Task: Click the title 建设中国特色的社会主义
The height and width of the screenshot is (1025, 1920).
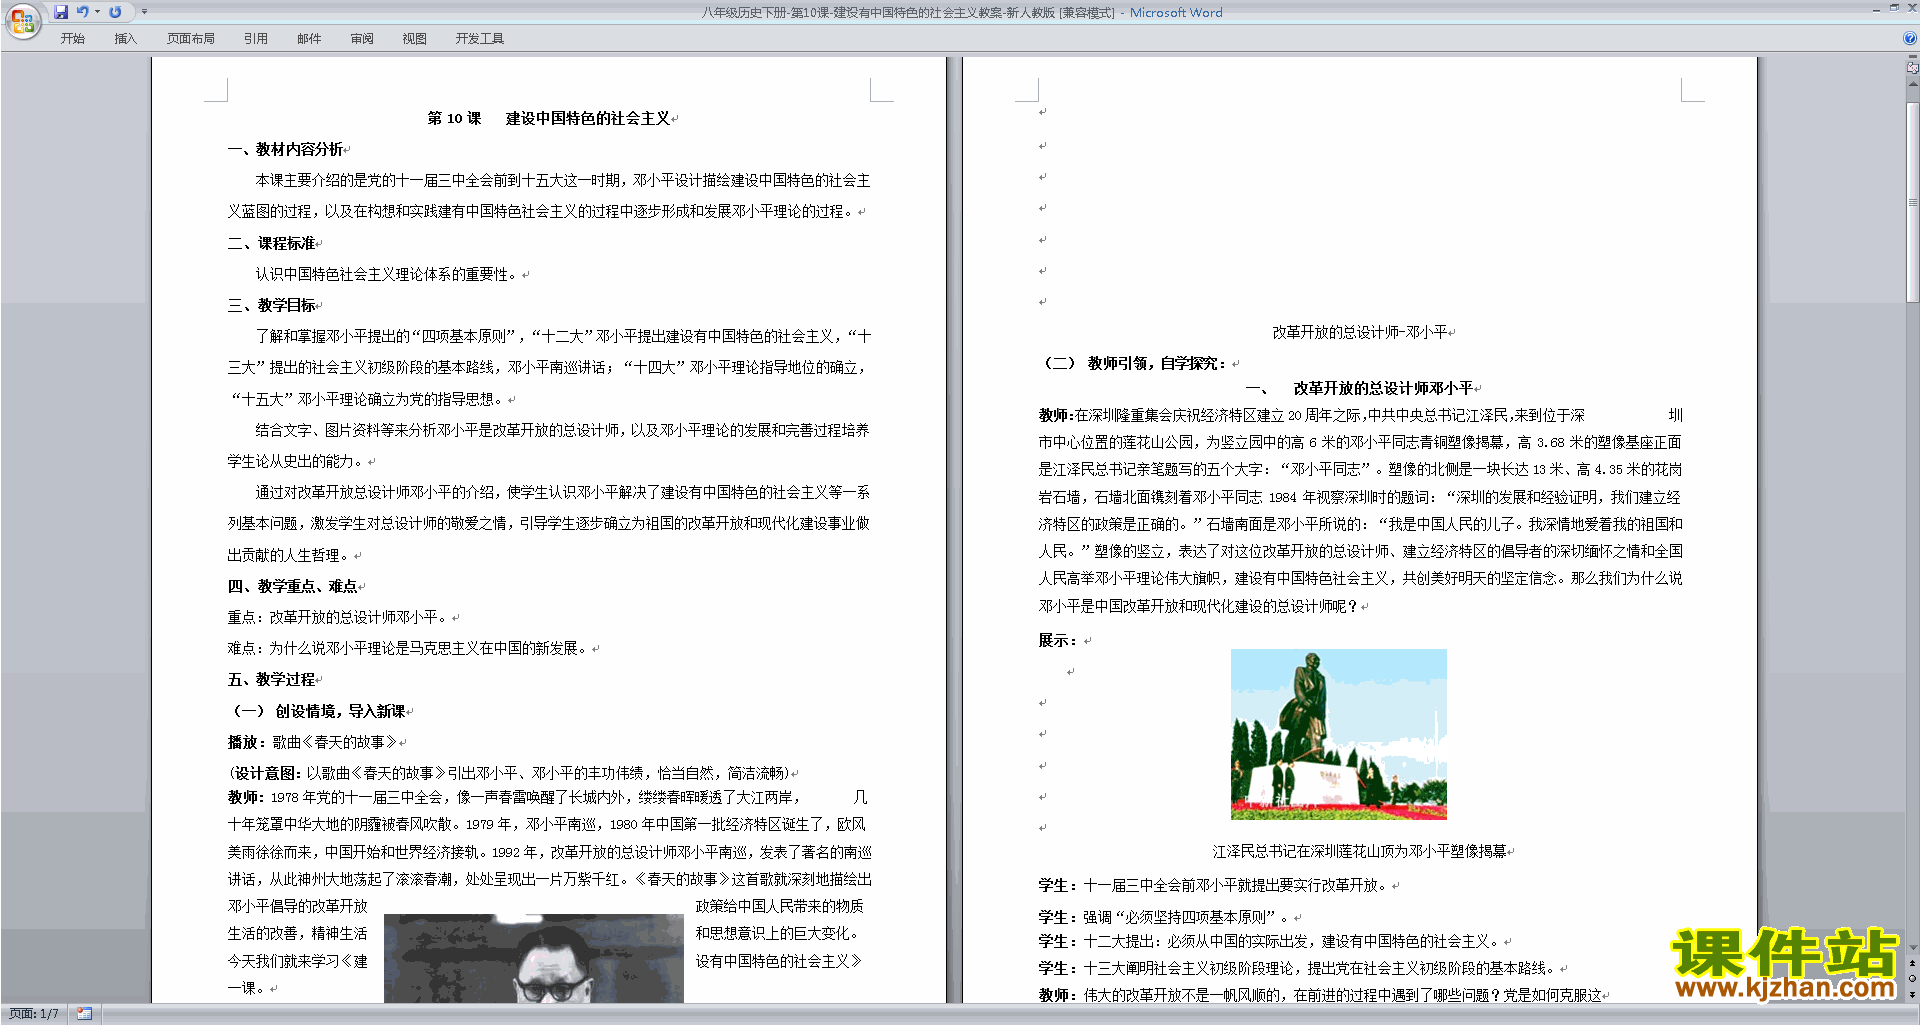Action: click(x=588, y=118)
